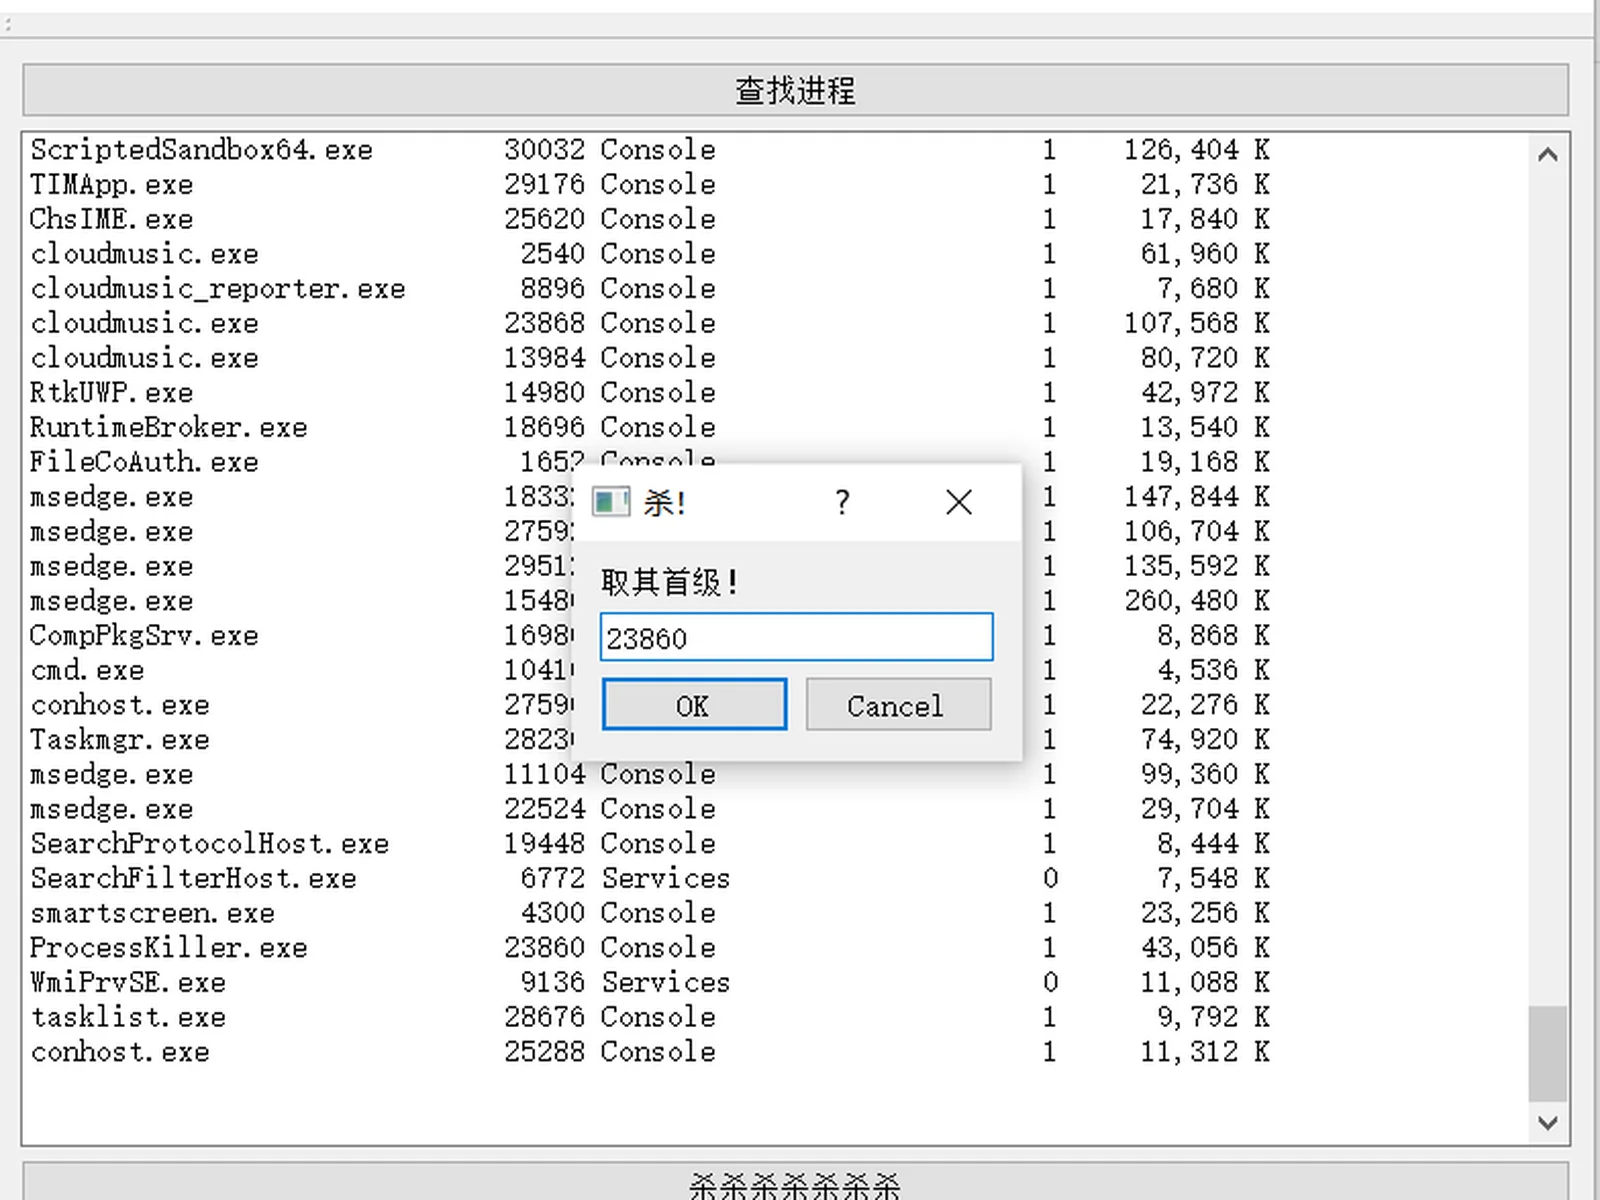Viewport: 1600px width, 1200px height.
Task: Select the ChsIME.exe process row
Action: point(650,219)
